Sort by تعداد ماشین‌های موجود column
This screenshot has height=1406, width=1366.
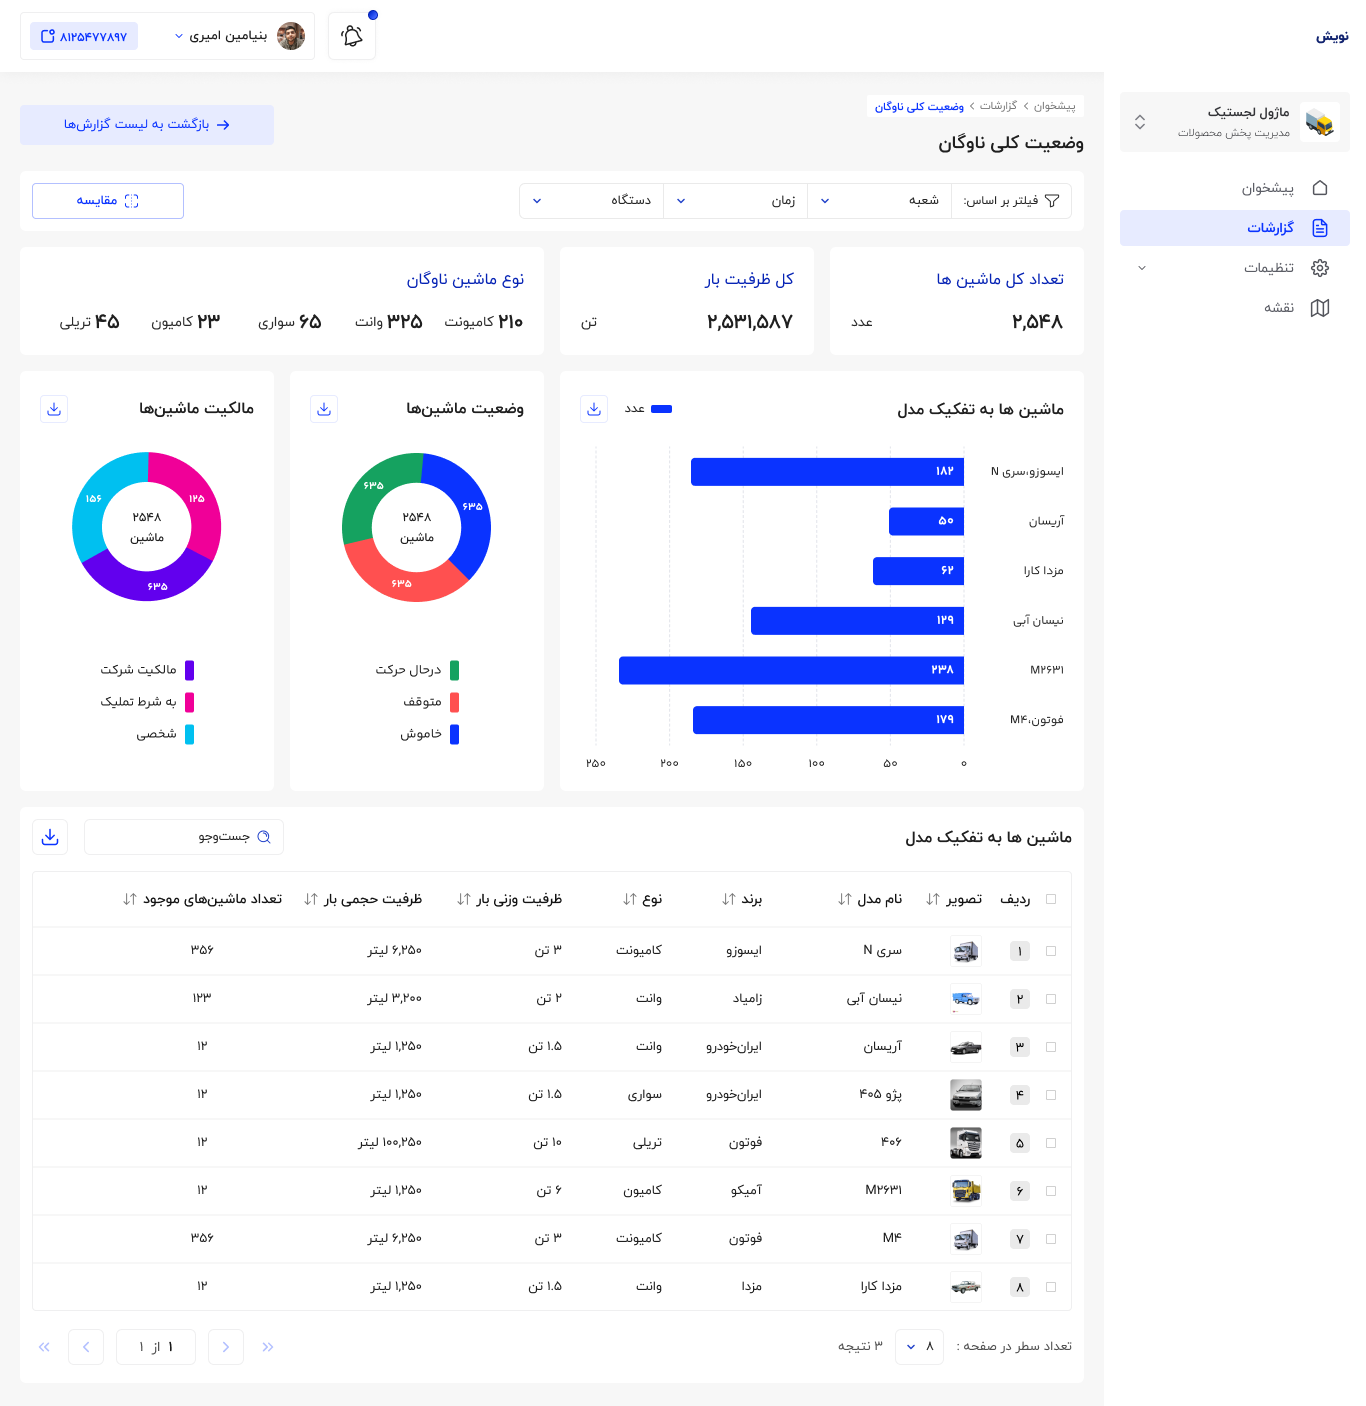(x=130, y=899)
